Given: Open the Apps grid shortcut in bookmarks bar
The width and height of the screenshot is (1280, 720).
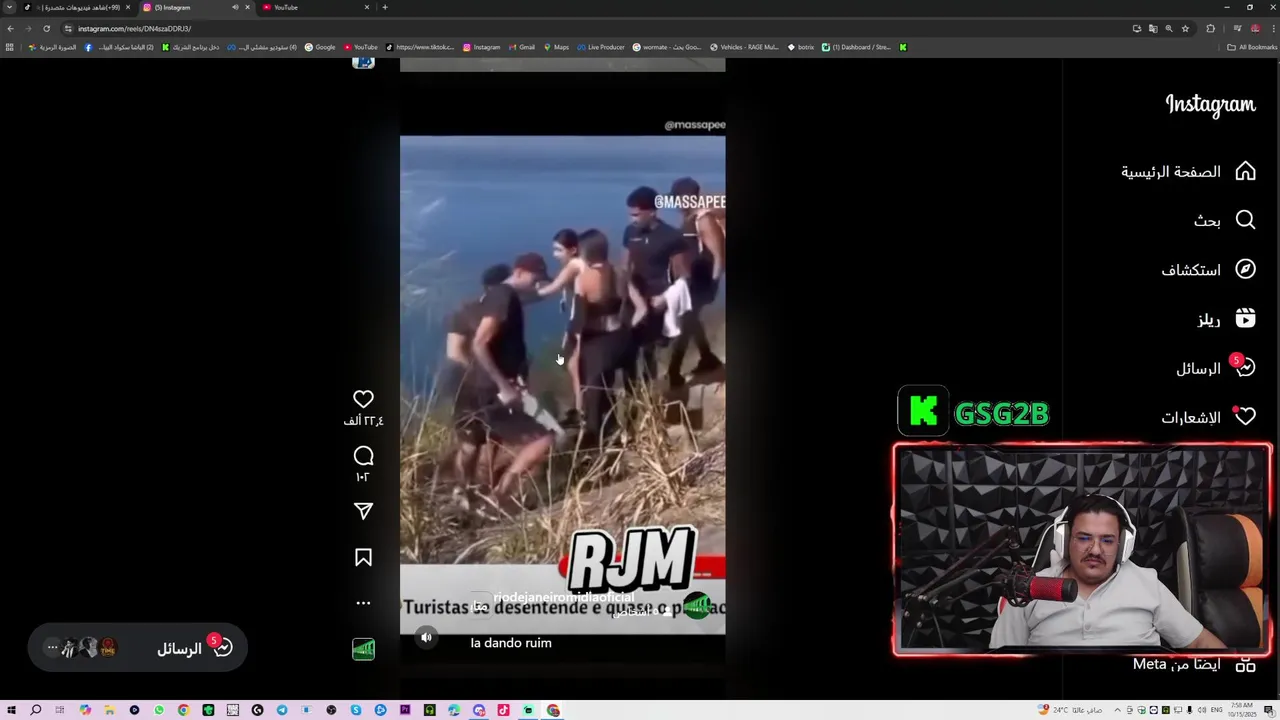Looking at the screenshot, I should (10, 47).
